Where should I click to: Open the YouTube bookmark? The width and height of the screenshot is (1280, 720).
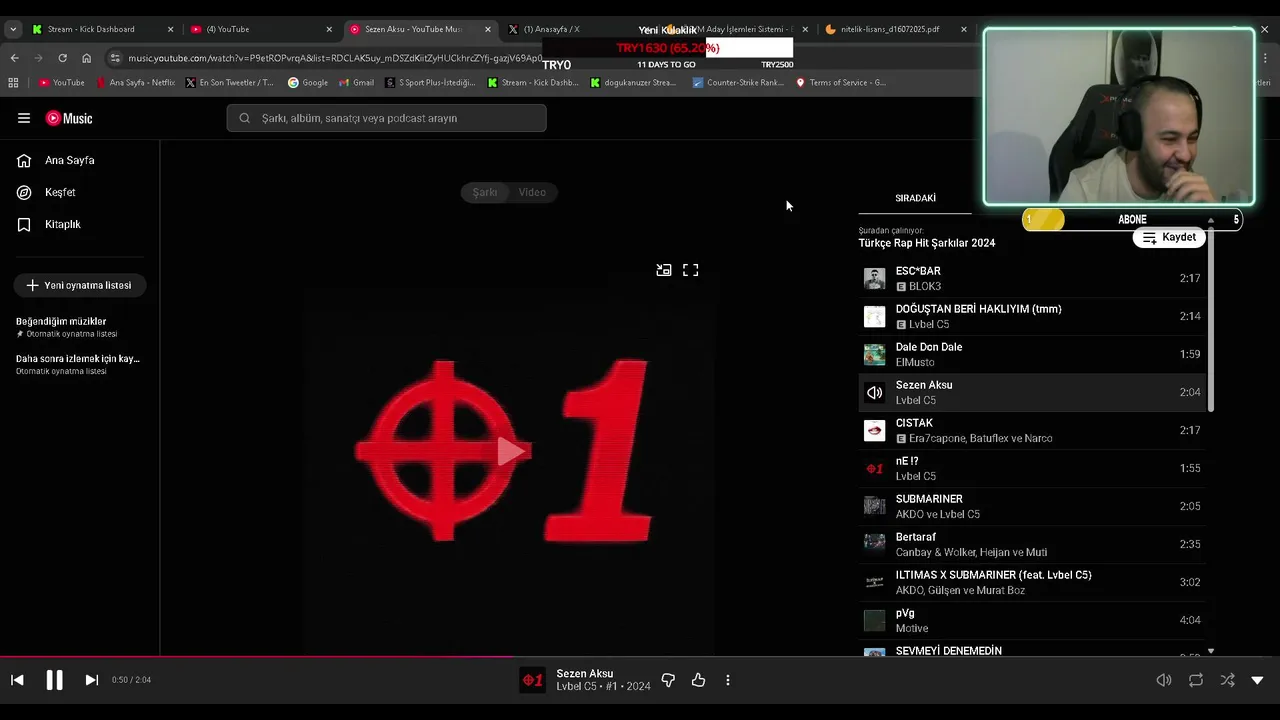tap(62, 82)
